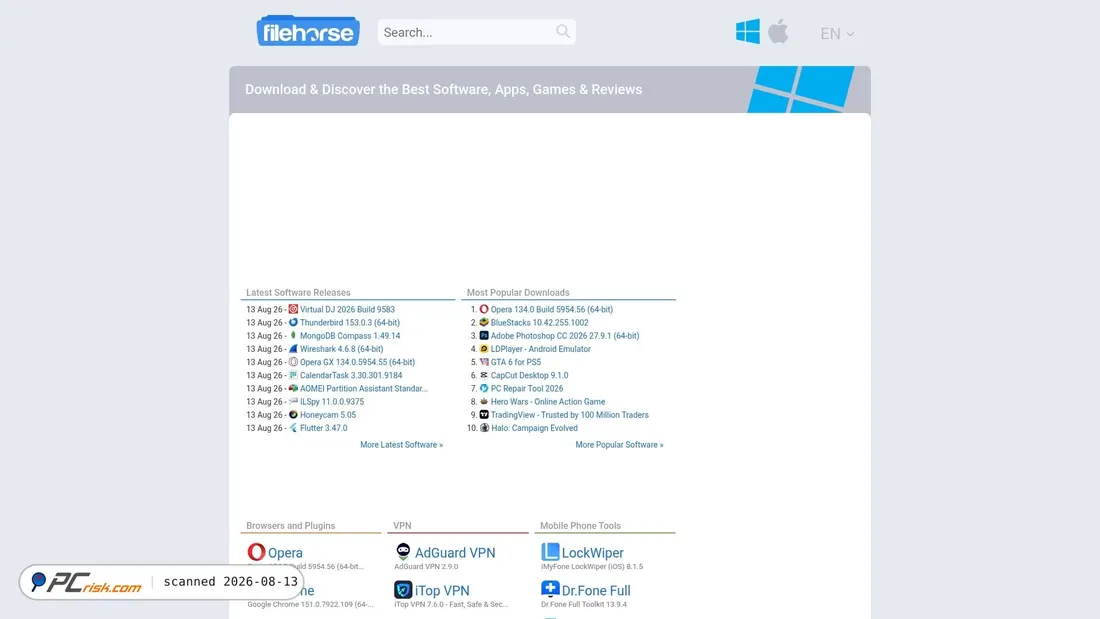Click the CapCut Desktop icon
Screen dimensions: 1100x619
(484, 375)
